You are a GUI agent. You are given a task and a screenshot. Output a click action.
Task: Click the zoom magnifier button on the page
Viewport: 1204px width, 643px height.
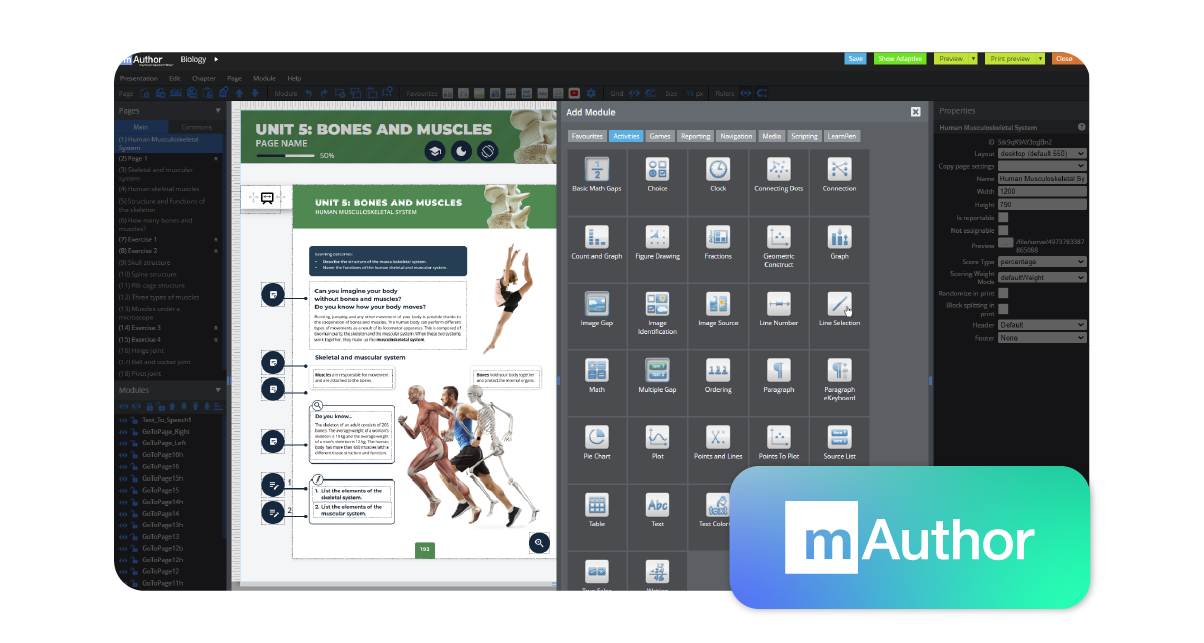click(x=540, y=543)
